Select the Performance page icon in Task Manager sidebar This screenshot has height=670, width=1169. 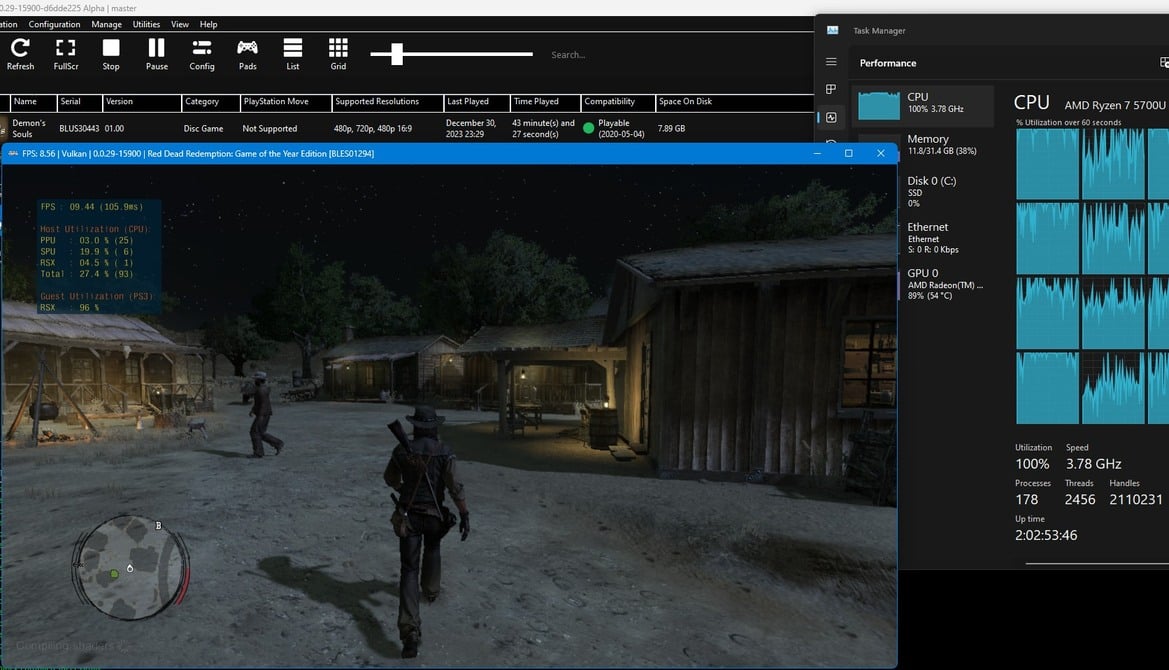(831, 117)
